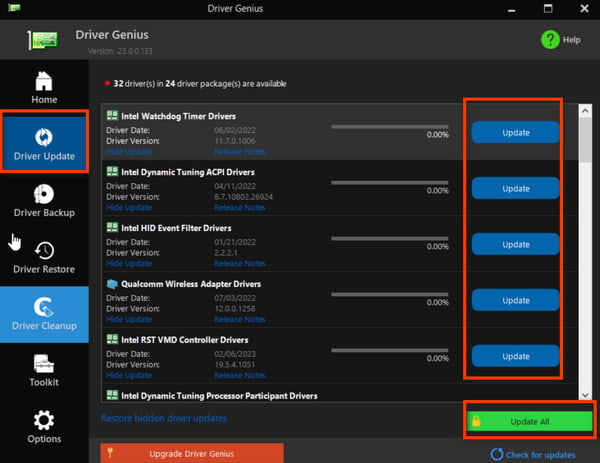Open the Toolkit toolbox icon

click(x=44, y=364)
